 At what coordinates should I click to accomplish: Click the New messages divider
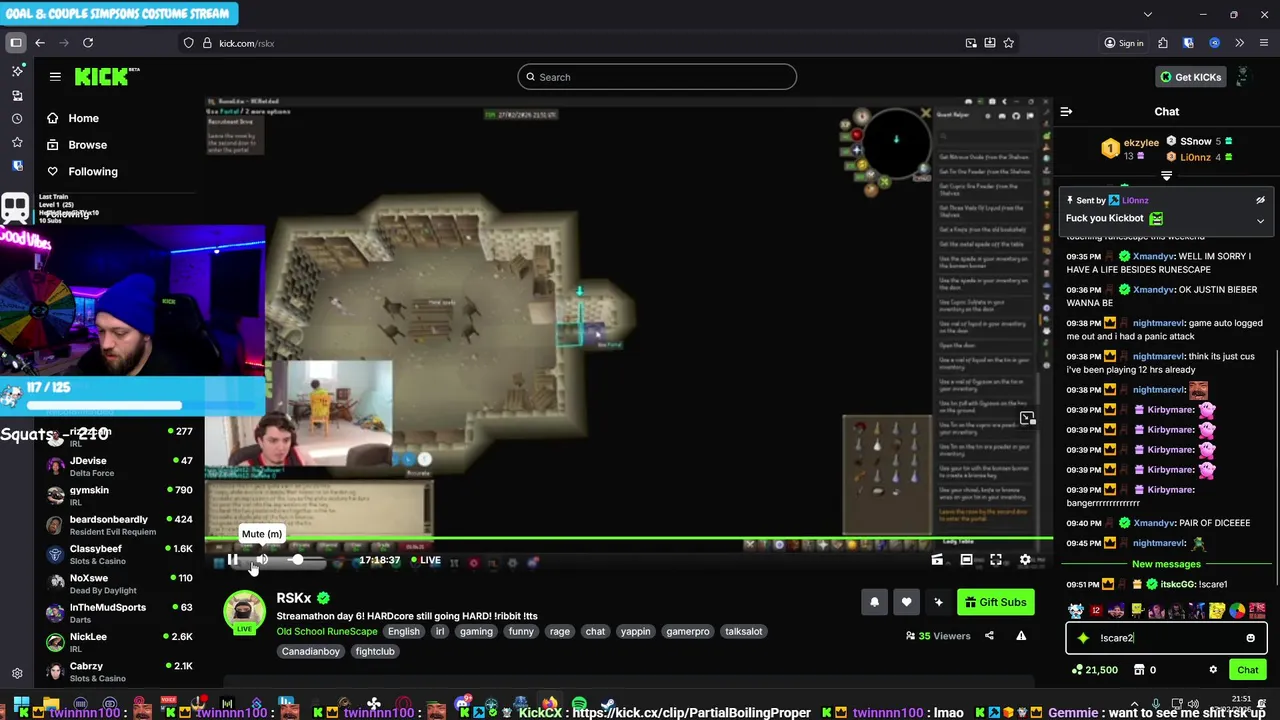(1166, 564)
